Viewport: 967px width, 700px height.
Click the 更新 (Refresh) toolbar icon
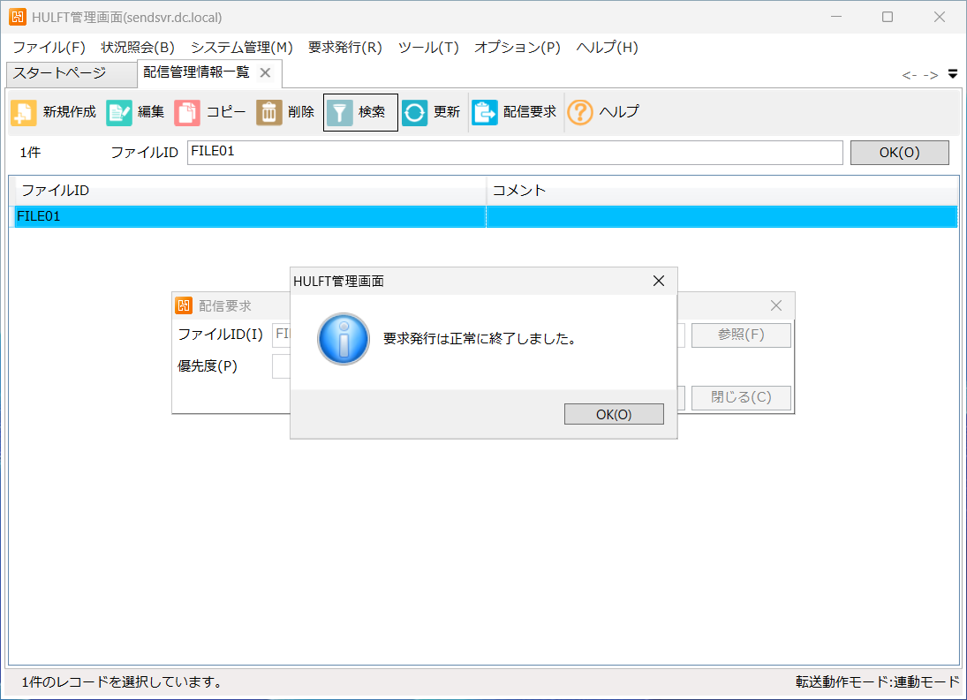pos(415,113)
